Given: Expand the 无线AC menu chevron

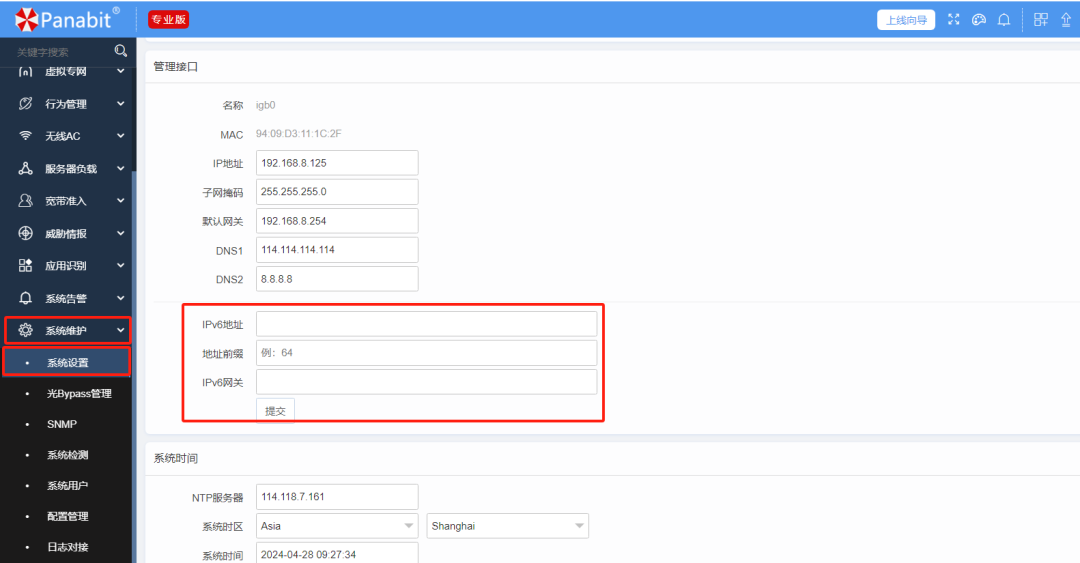Looking at the screenshot, I should (121, 136).
